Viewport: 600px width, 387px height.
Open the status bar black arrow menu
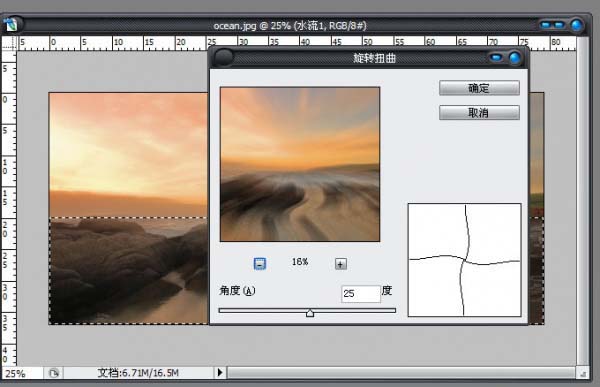tap(220, 372)
